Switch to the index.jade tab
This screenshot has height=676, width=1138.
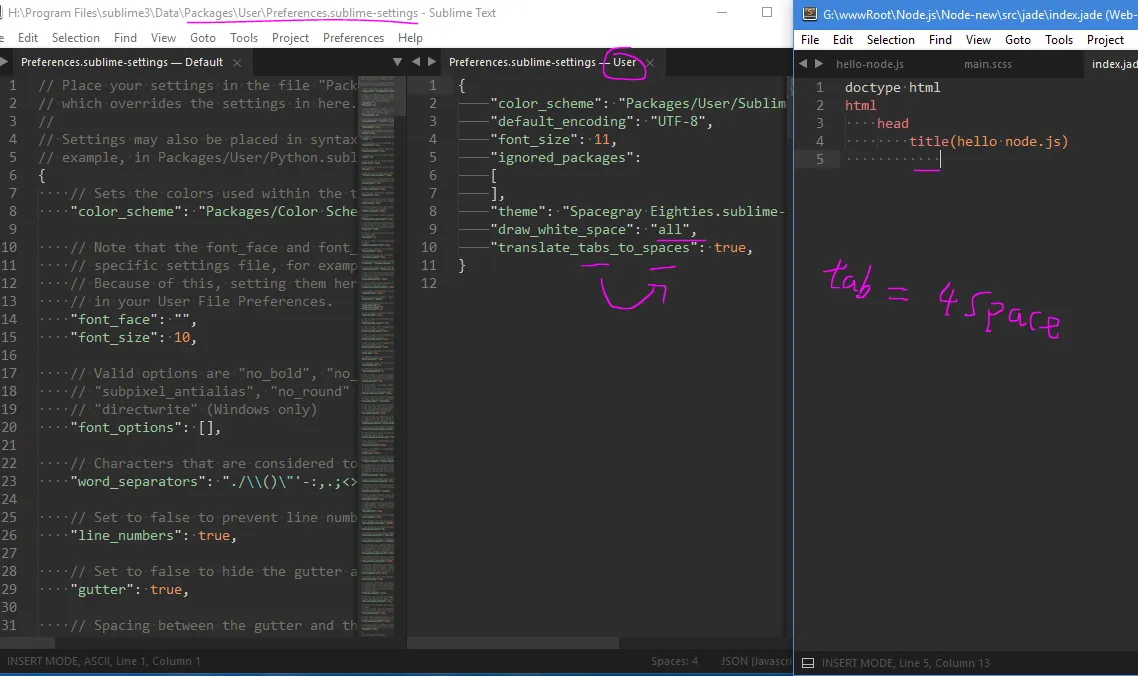[x=1115, y=64]
